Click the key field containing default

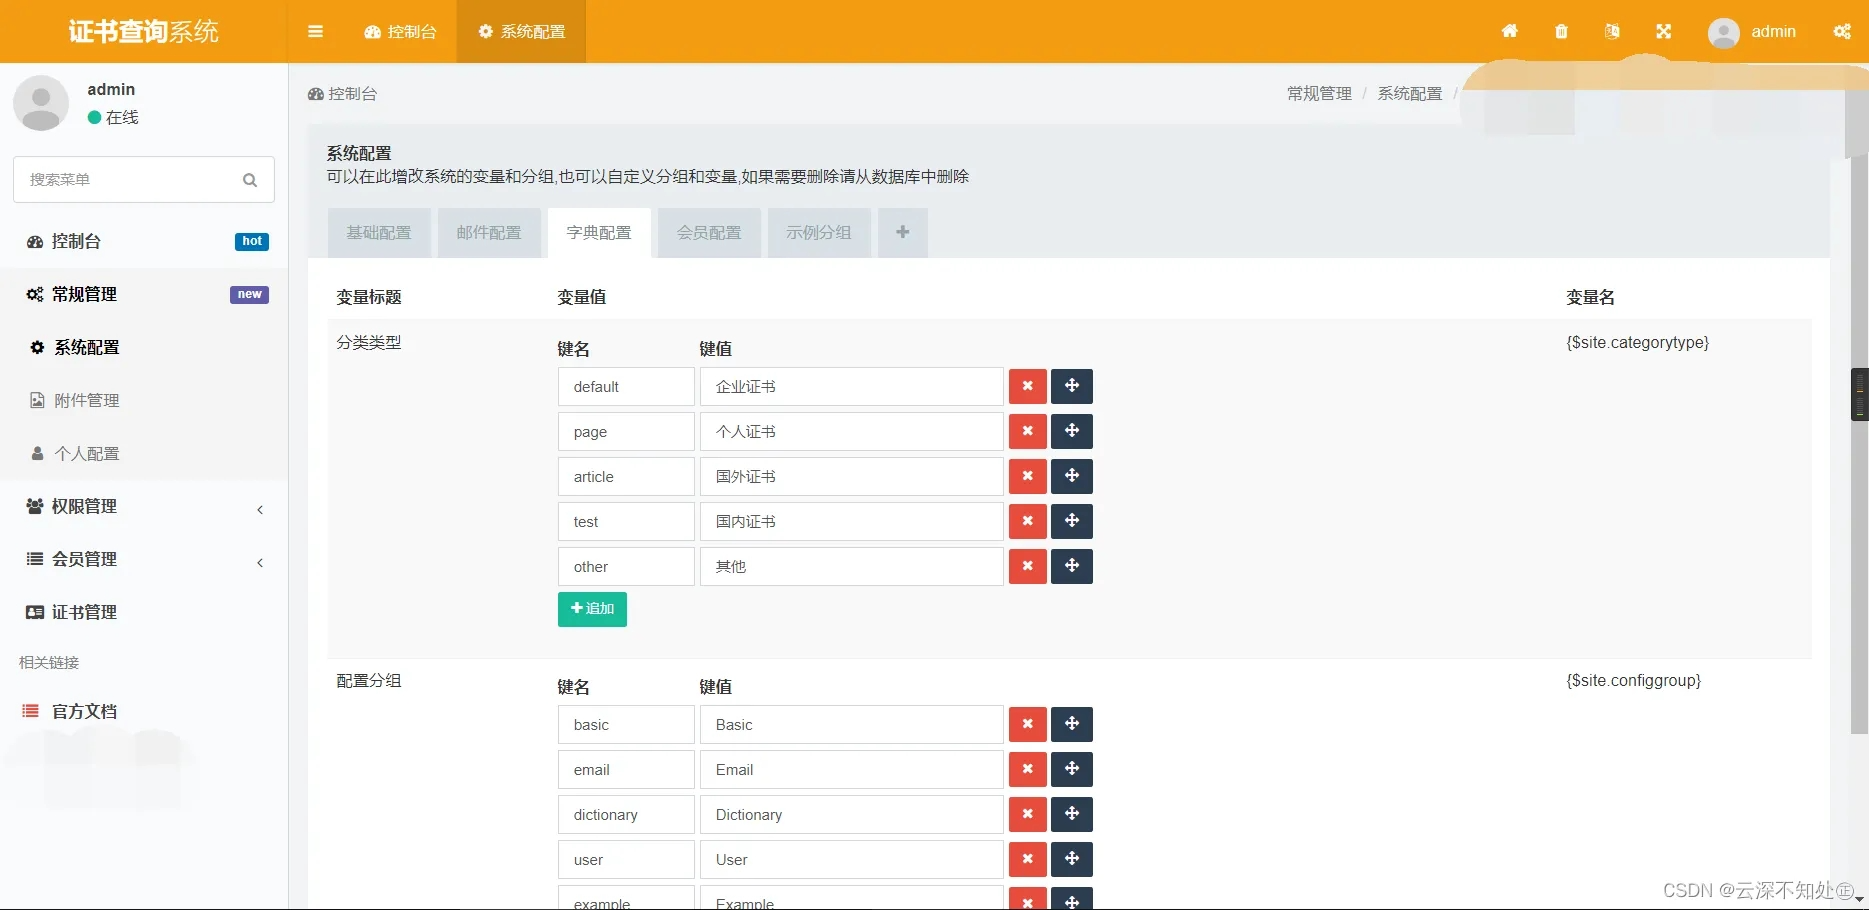click(626, 386)
